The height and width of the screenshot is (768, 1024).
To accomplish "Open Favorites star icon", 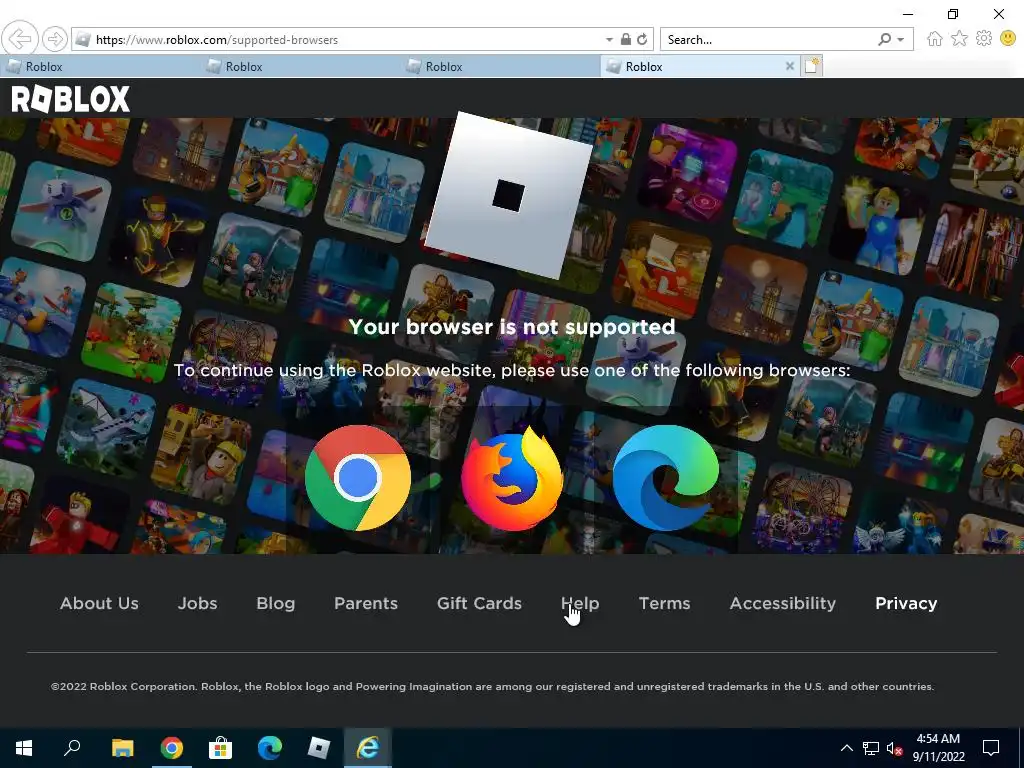I will (x=959, y=39).
